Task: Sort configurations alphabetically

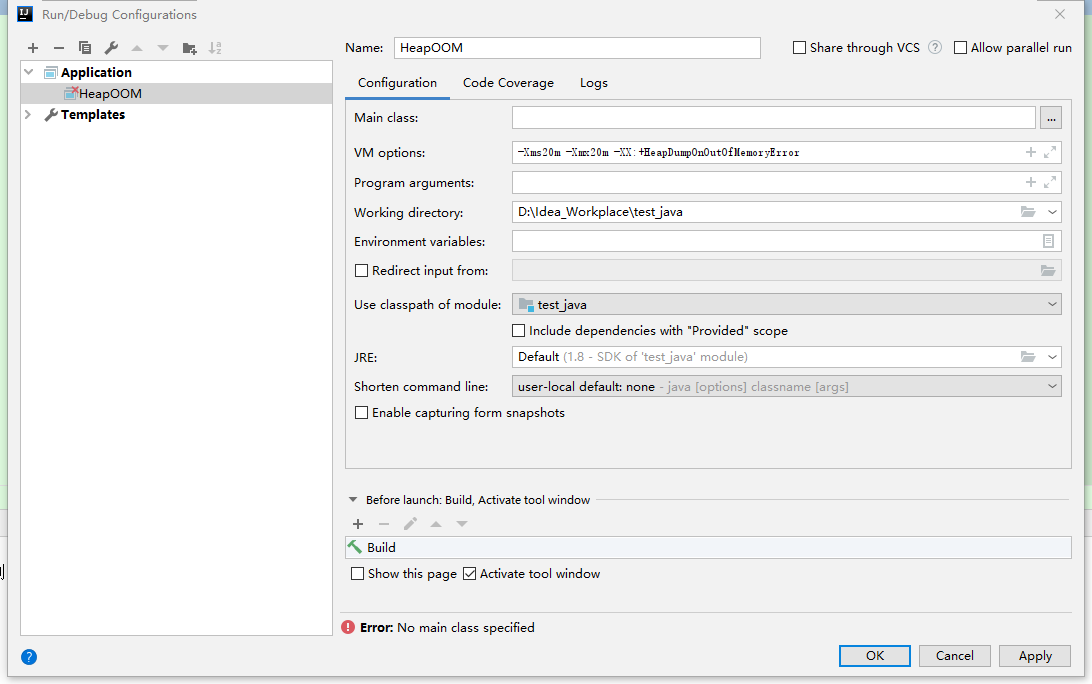Action: (x=215, y=48)
